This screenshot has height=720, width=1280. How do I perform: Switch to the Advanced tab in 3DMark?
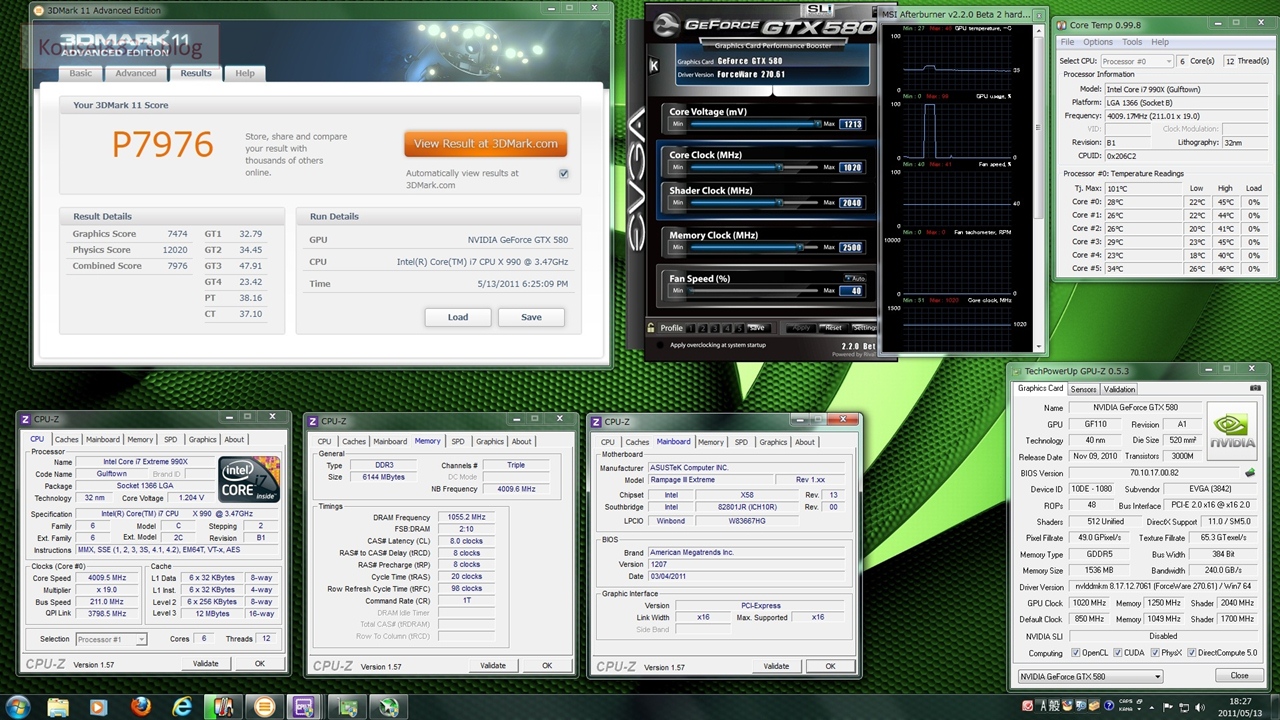135,73
